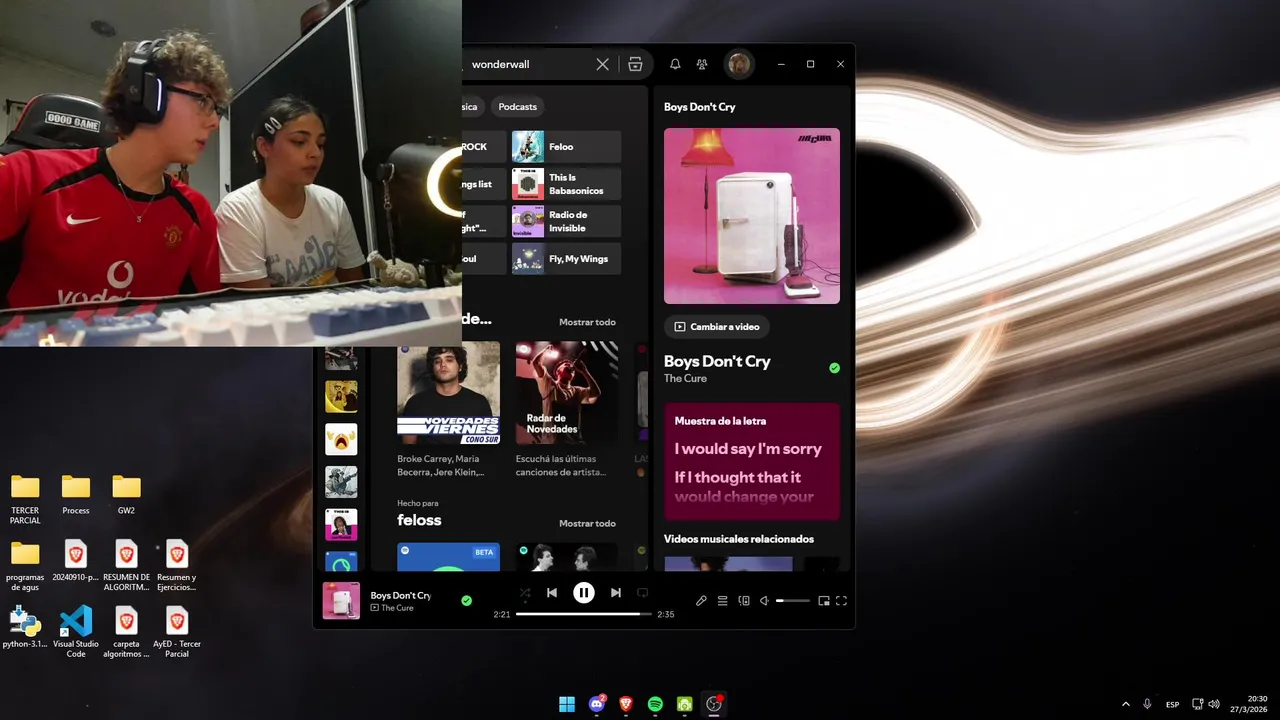
Task: Open TERCER PARCIAL desktop folder
Action: [x=25, y=499]
